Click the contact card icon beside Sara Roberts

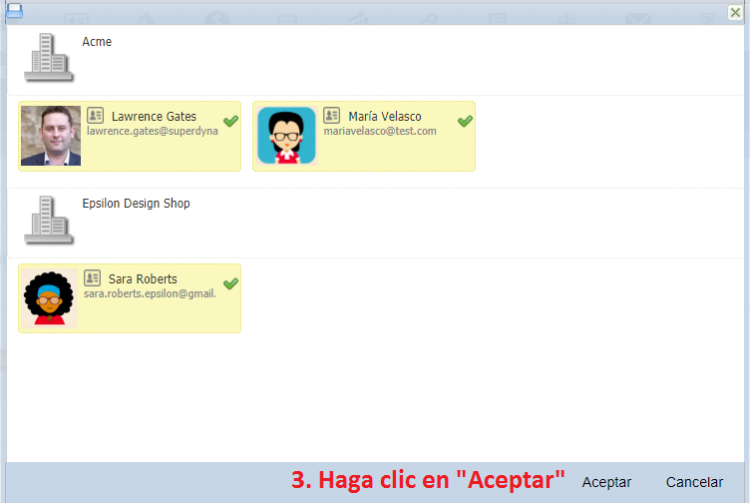coord(92,278)
